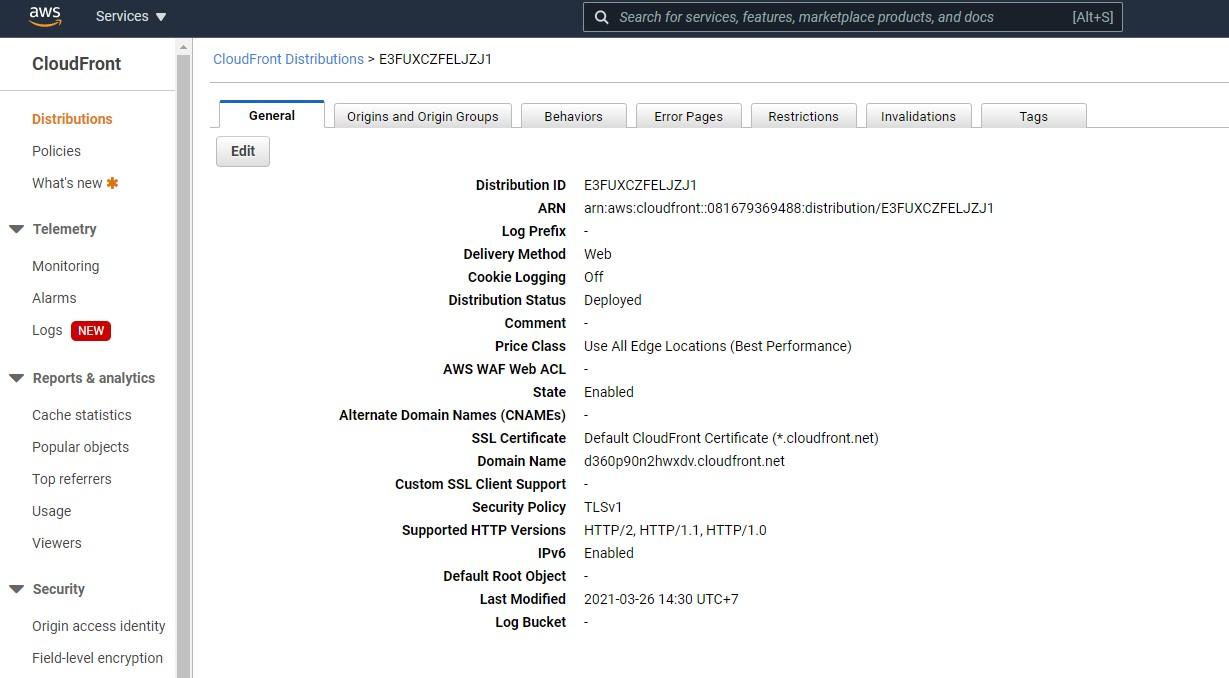Focus the AWS services search field

[852, 17]
